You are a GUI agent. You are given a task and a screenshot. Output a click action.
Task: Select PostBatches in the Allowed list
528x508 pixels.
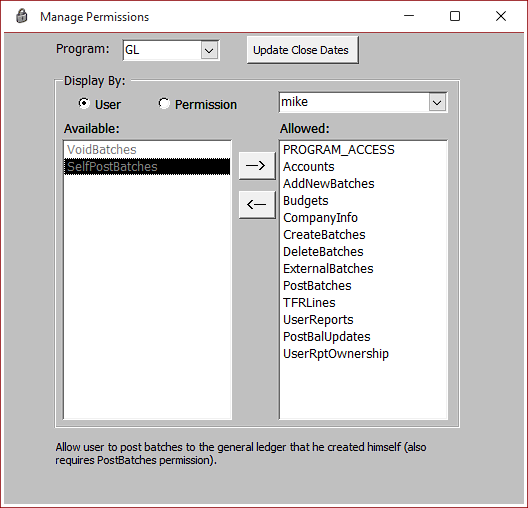(x=363, y=285)
